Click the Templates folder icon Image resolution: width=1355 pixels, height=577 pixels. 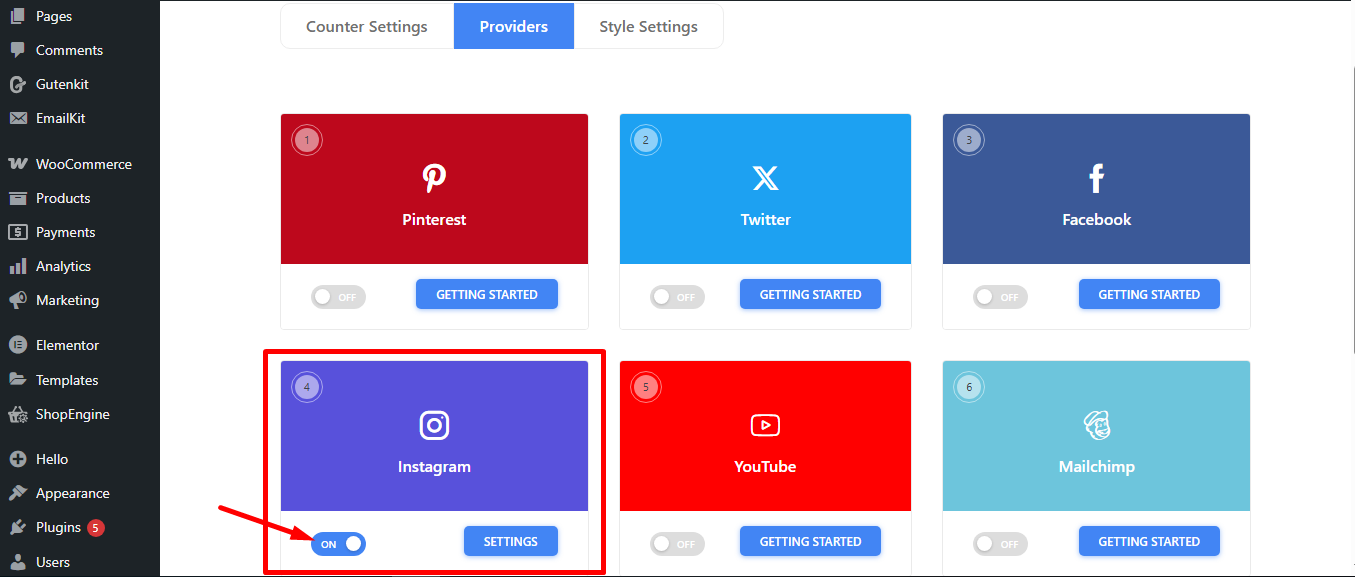coord(17,380)
